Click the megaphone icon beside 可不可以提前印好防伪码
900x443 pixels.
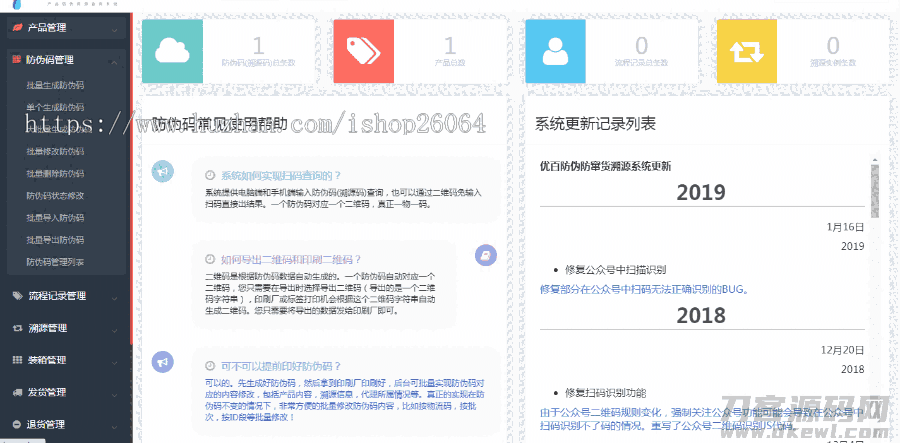pos(162,362)
